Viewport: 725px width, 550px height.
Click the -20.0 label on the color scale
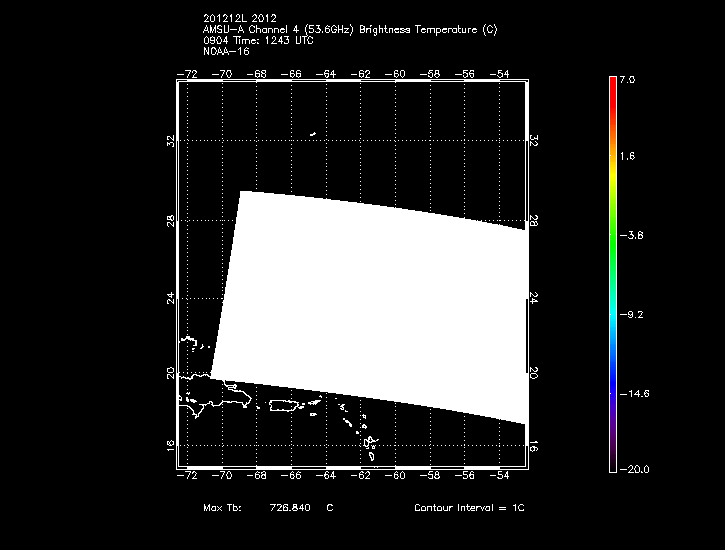(x=633, y=470)
